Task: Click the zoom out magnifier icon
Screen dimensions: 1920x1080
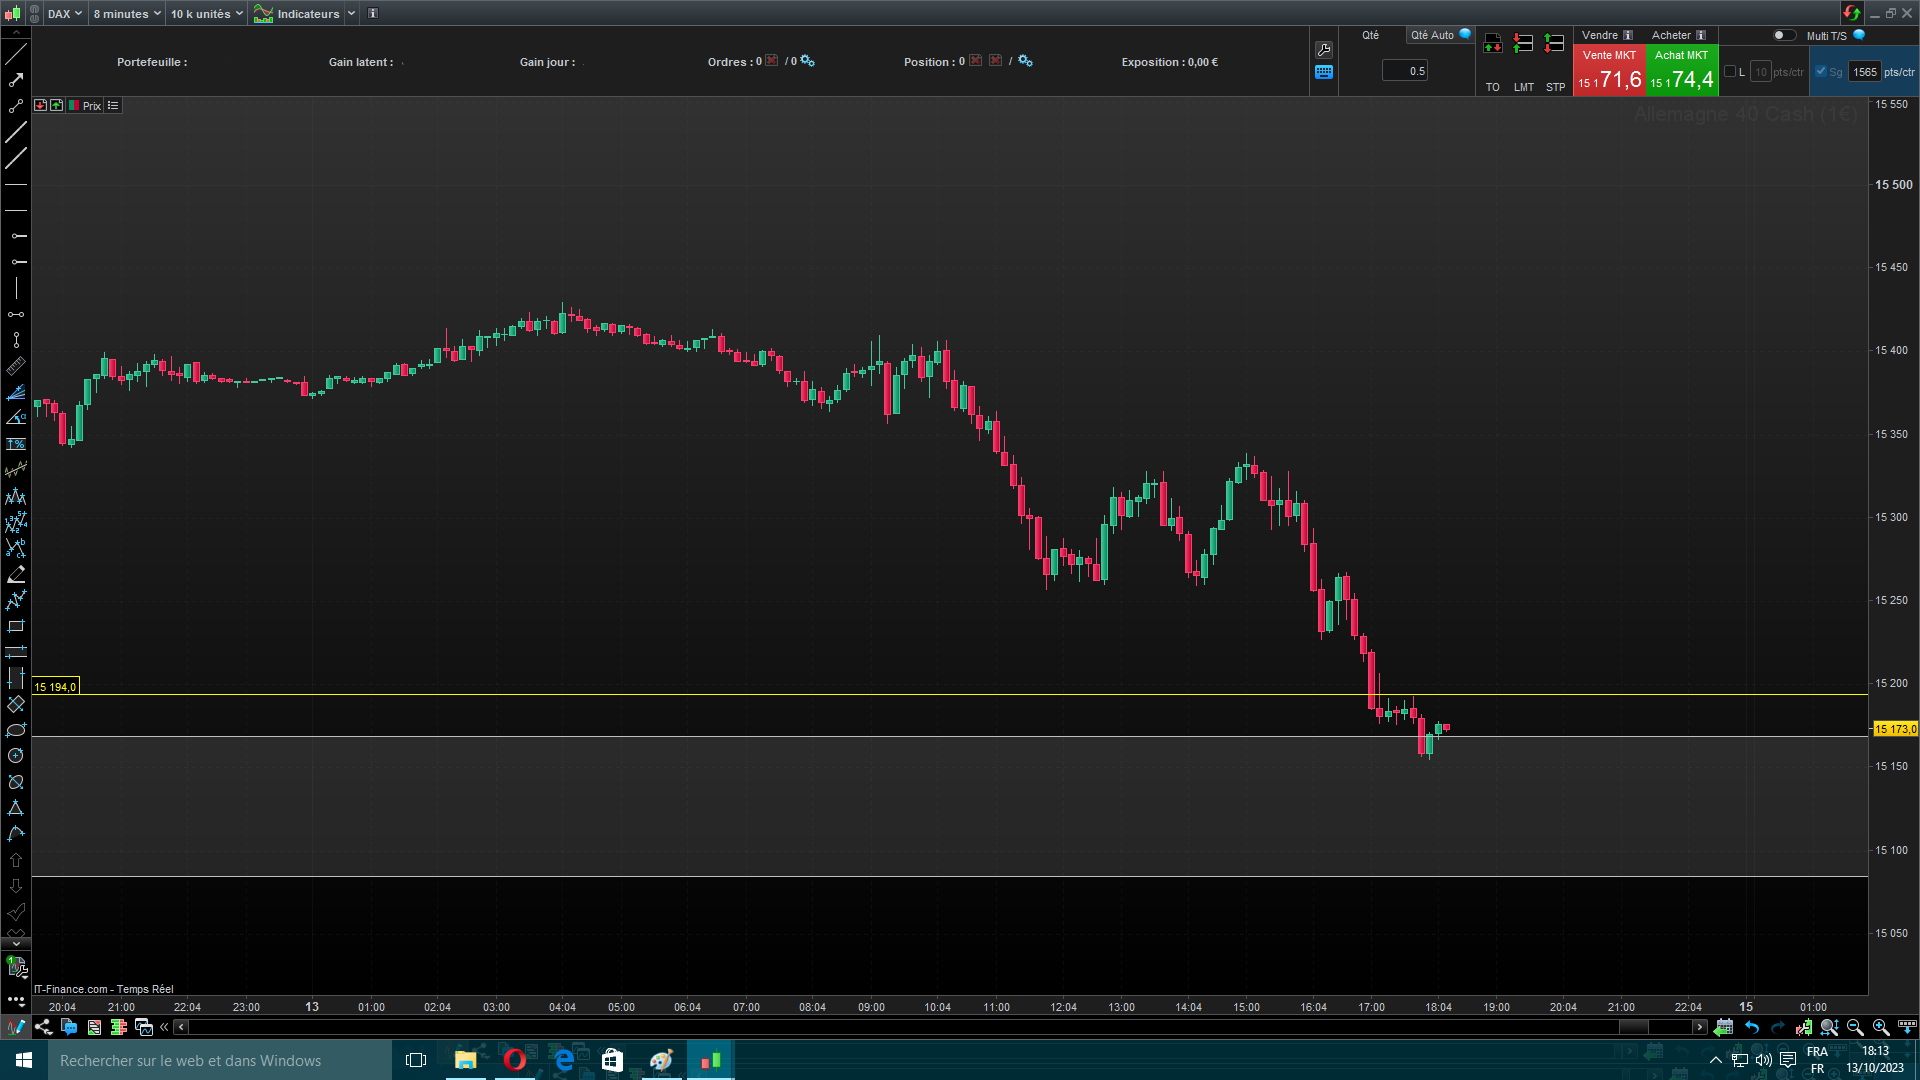Action: coord(1855,1027)
